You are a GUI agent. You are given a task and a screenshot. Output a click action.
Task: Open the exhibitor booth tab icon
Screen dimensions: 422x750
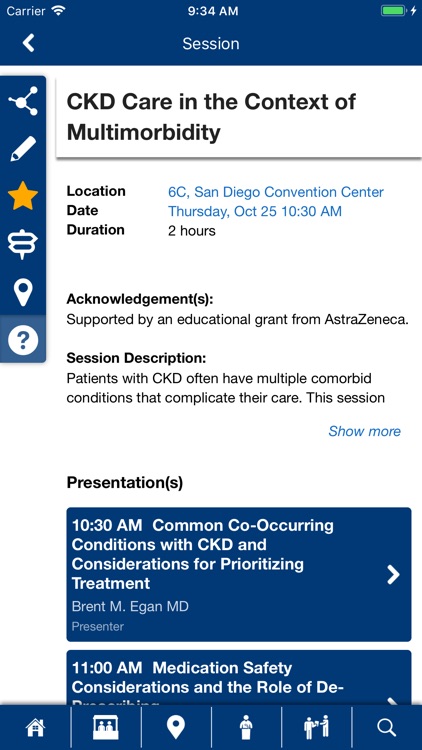point(106,728)
